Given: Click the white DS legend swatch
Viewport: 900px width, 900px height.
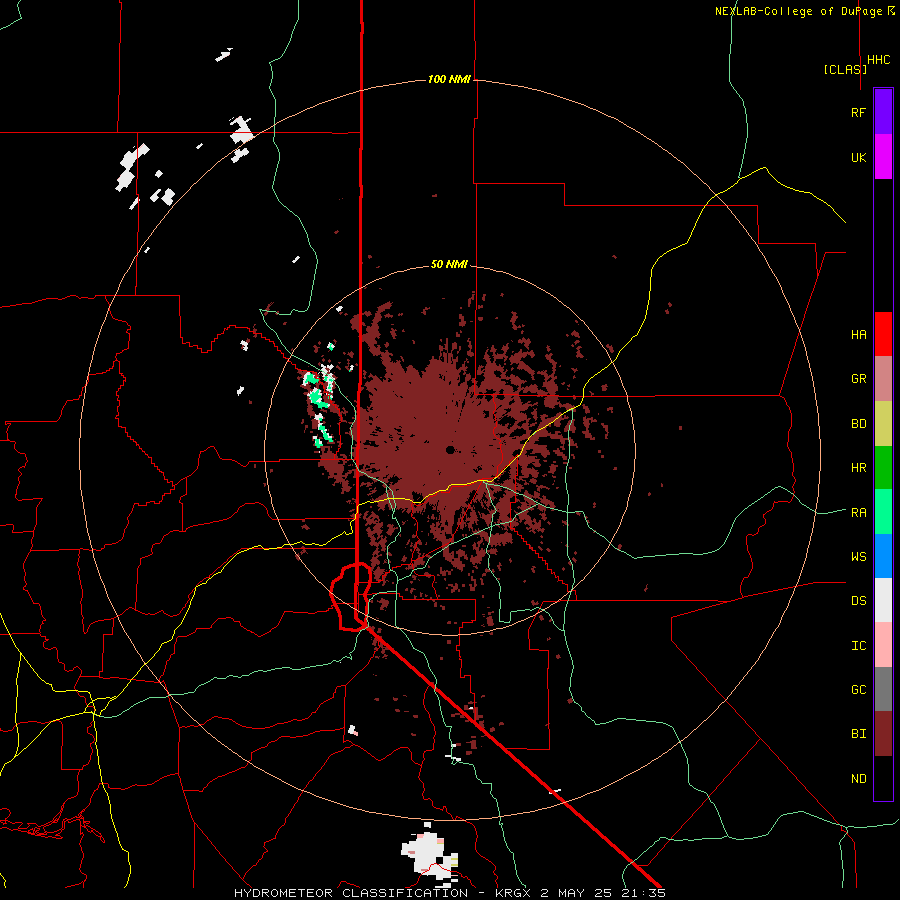Looking at the screenshot, I should (883, 600).
